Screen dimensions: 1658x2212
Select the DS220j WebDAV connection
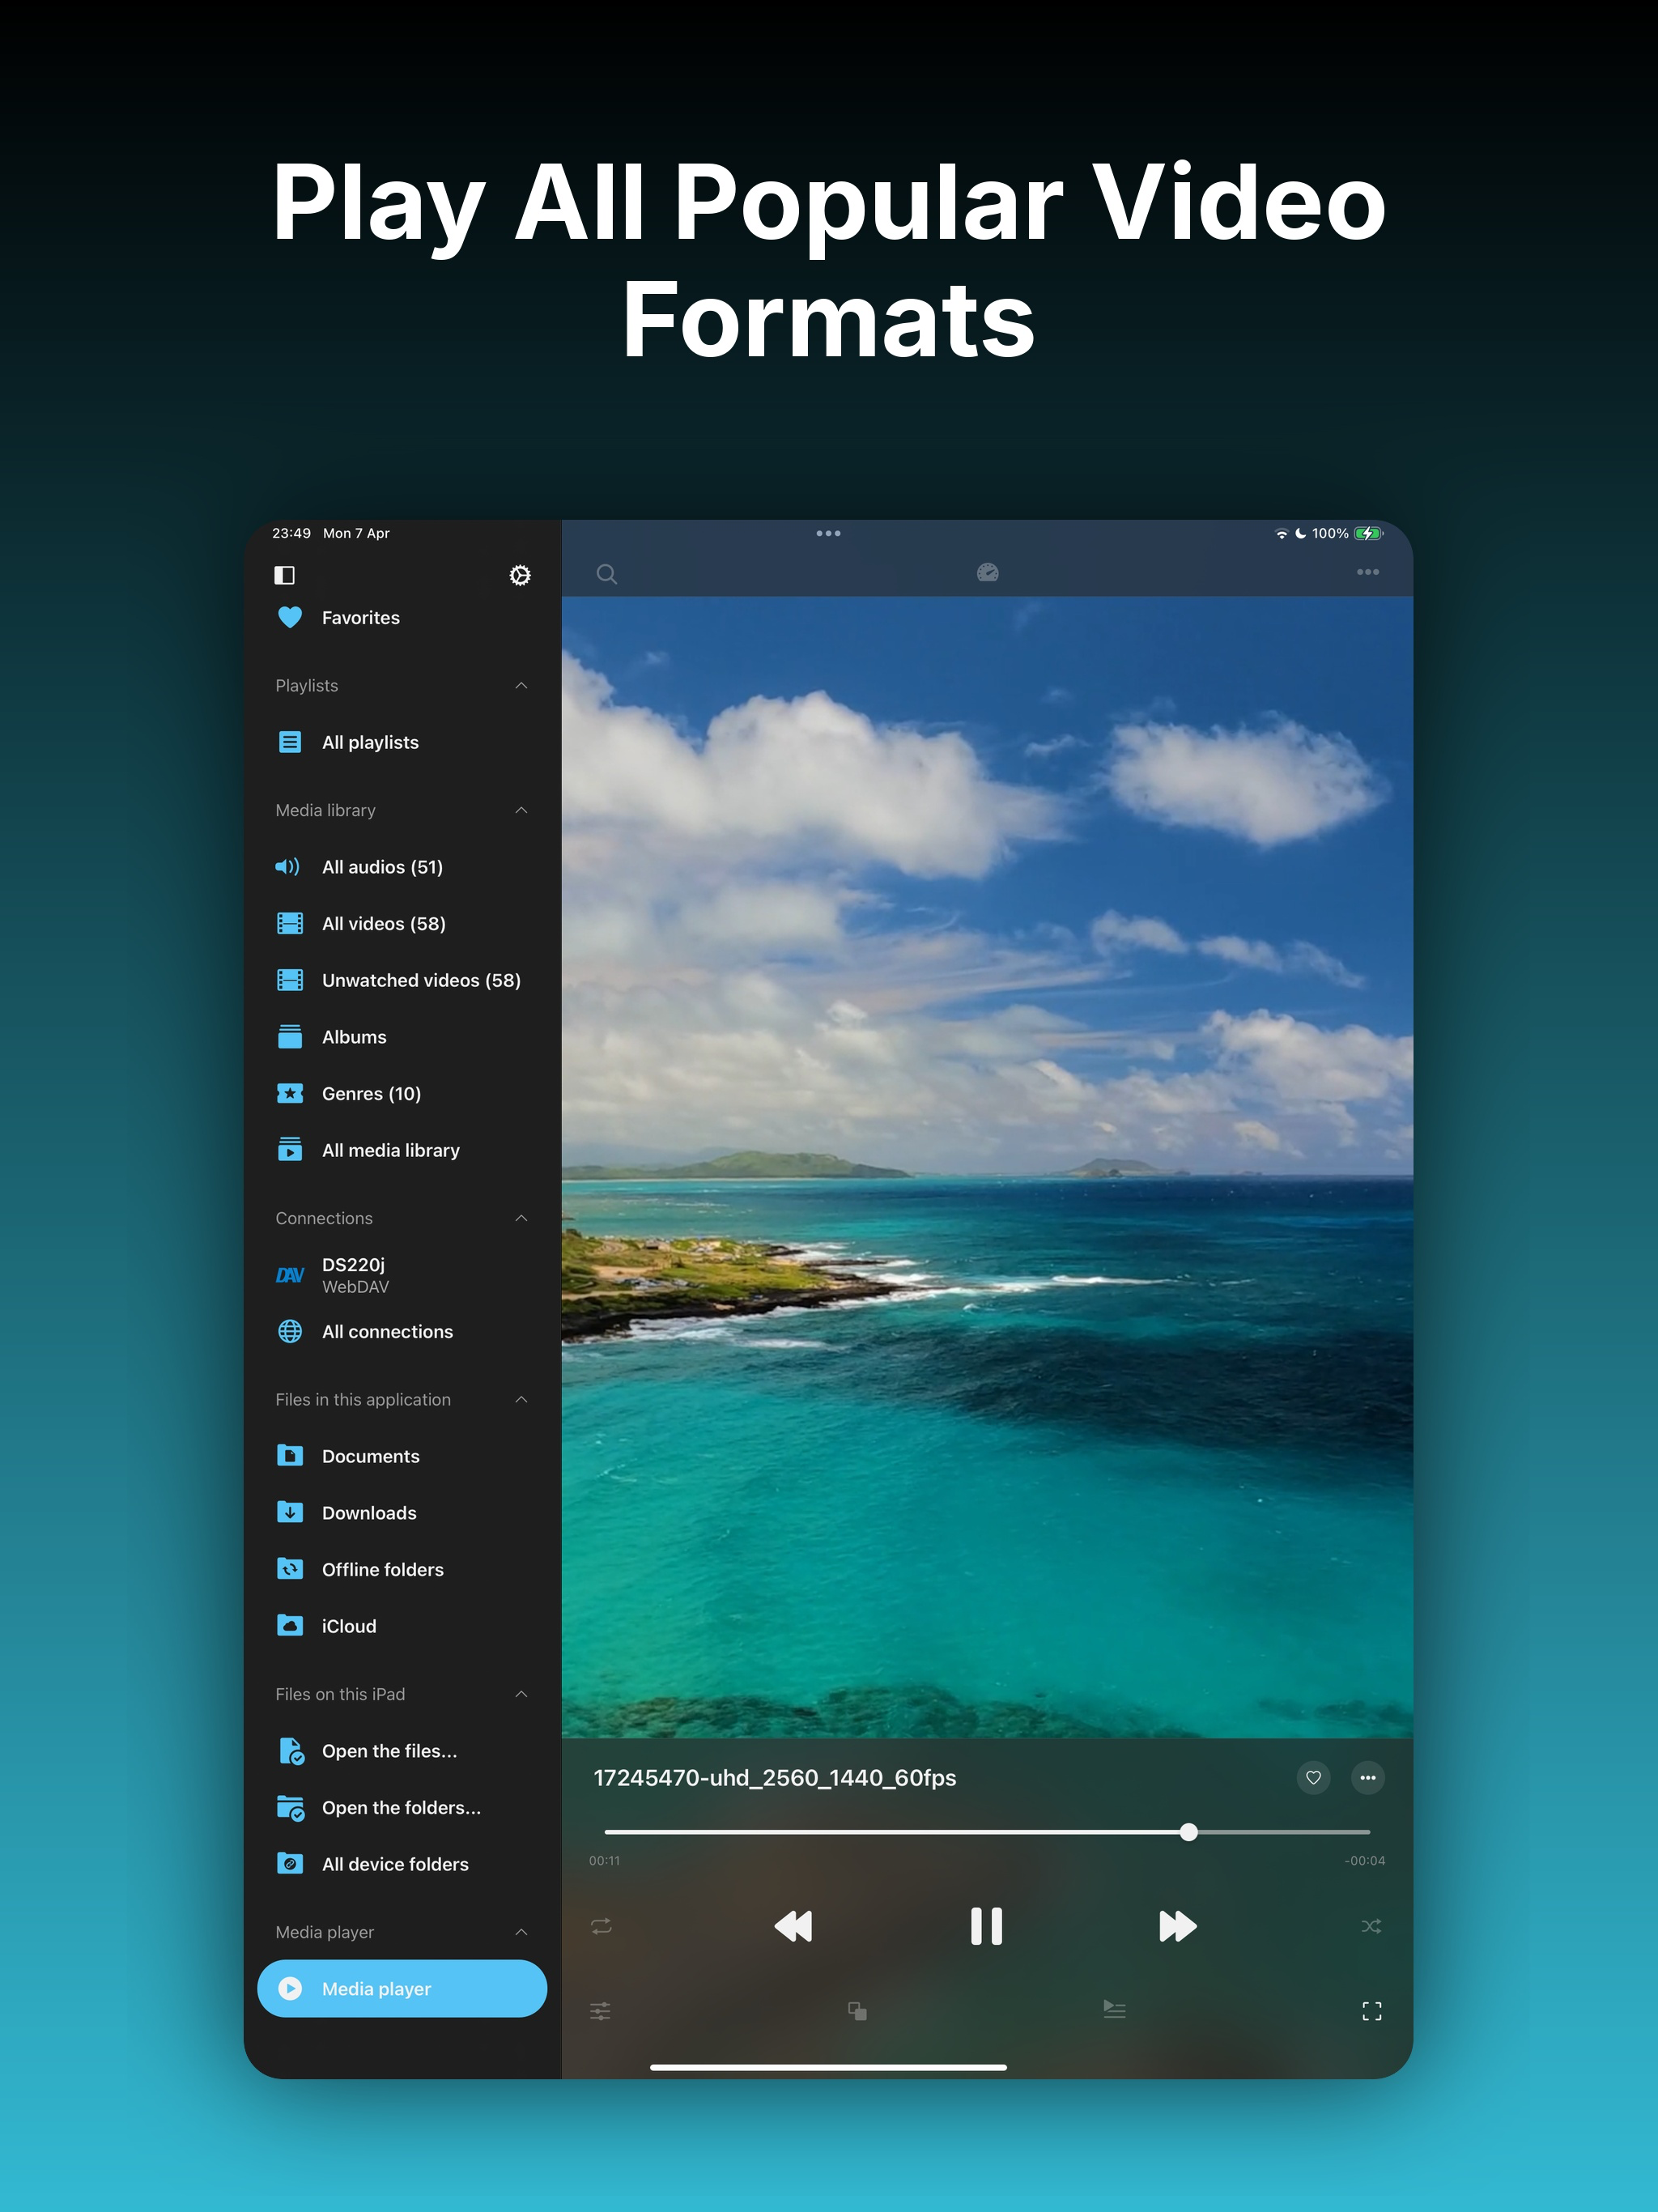(x=355, y=1275)
